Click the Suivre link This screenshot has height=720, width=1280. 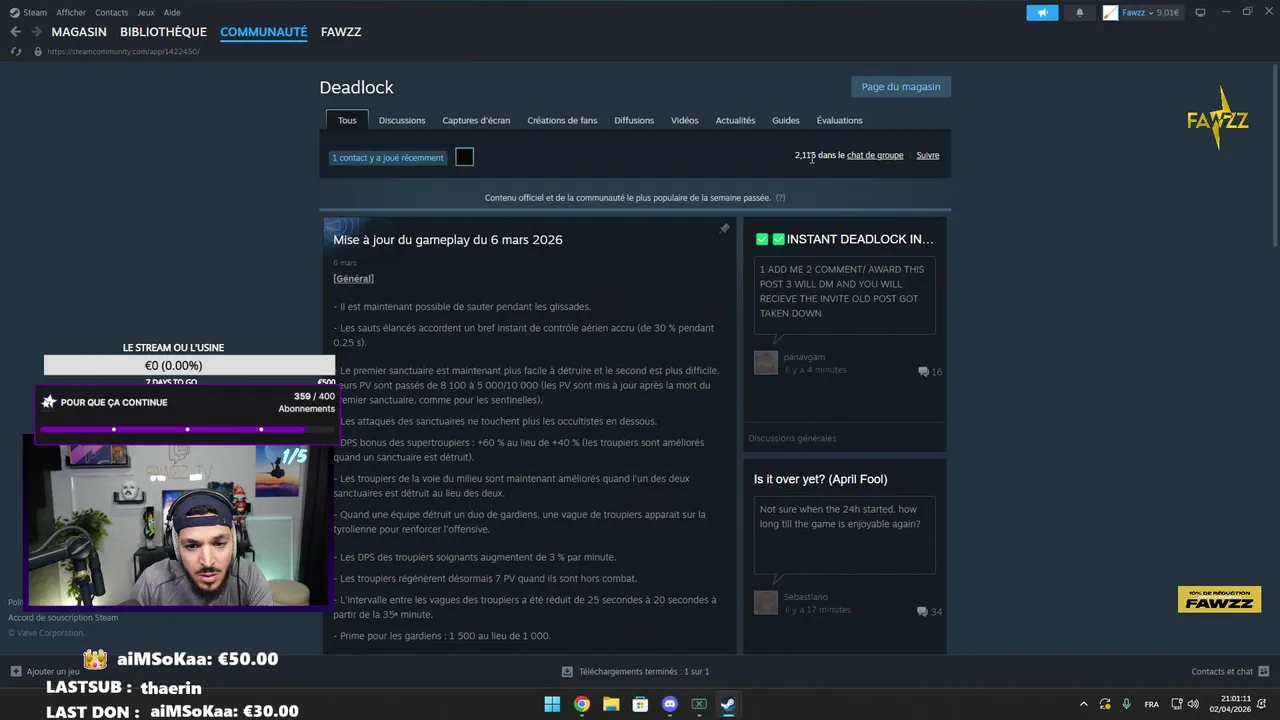coord(928,155)
